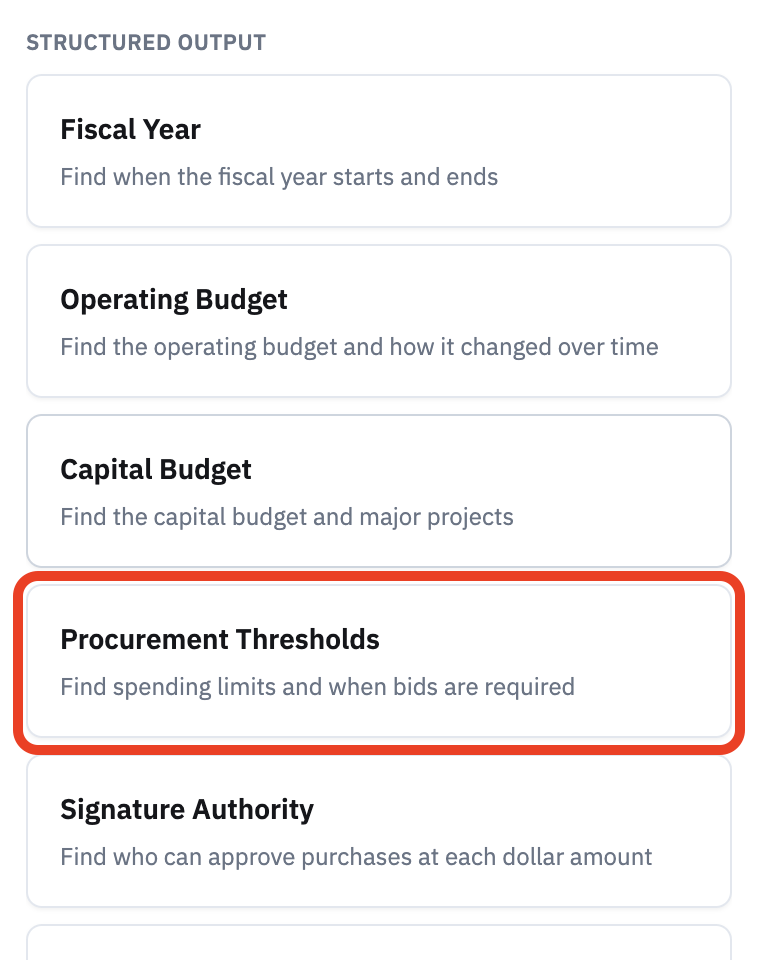Open the Fiscal Year card
762x960 pixels.
379,151
